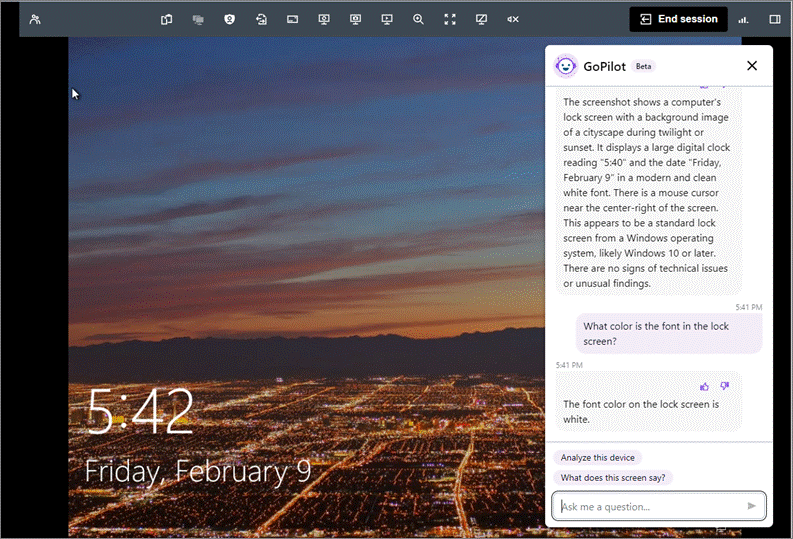Click the grayed-out multi-monitor icon
The height and width of the screenshot is (539, 793).
[198, 19]
